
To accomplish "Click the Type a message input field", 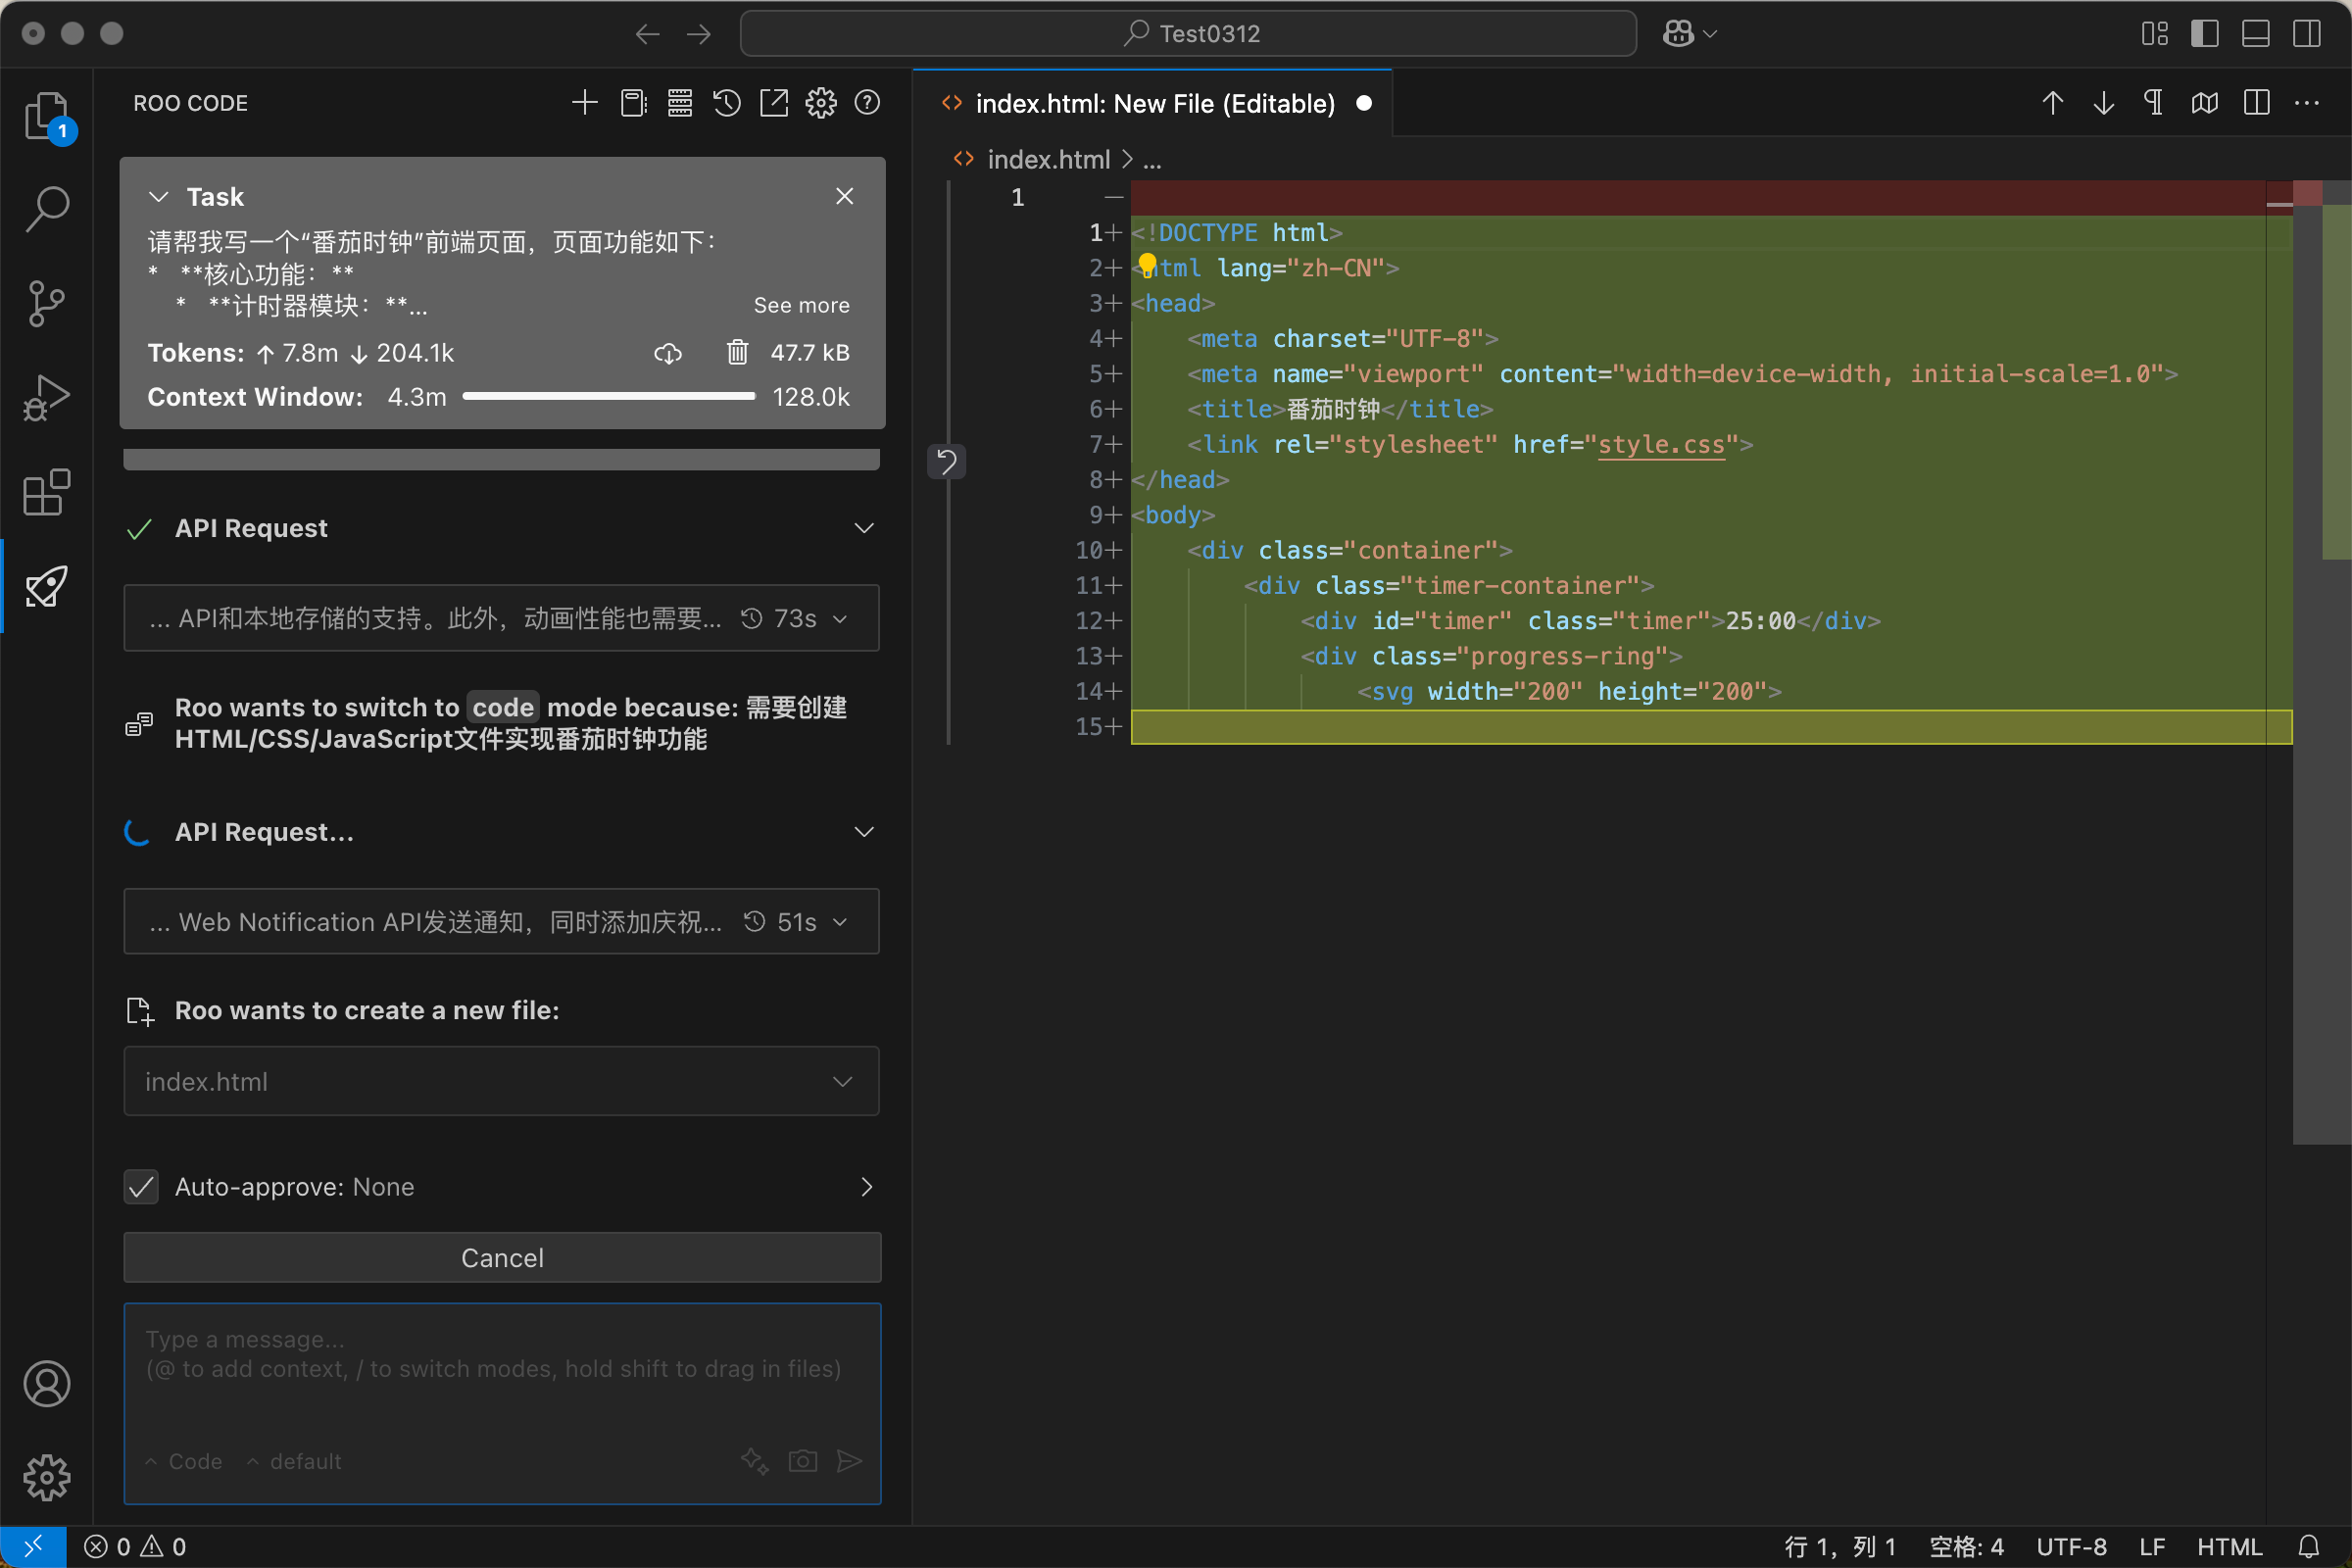I will (x=502, y=1370).
